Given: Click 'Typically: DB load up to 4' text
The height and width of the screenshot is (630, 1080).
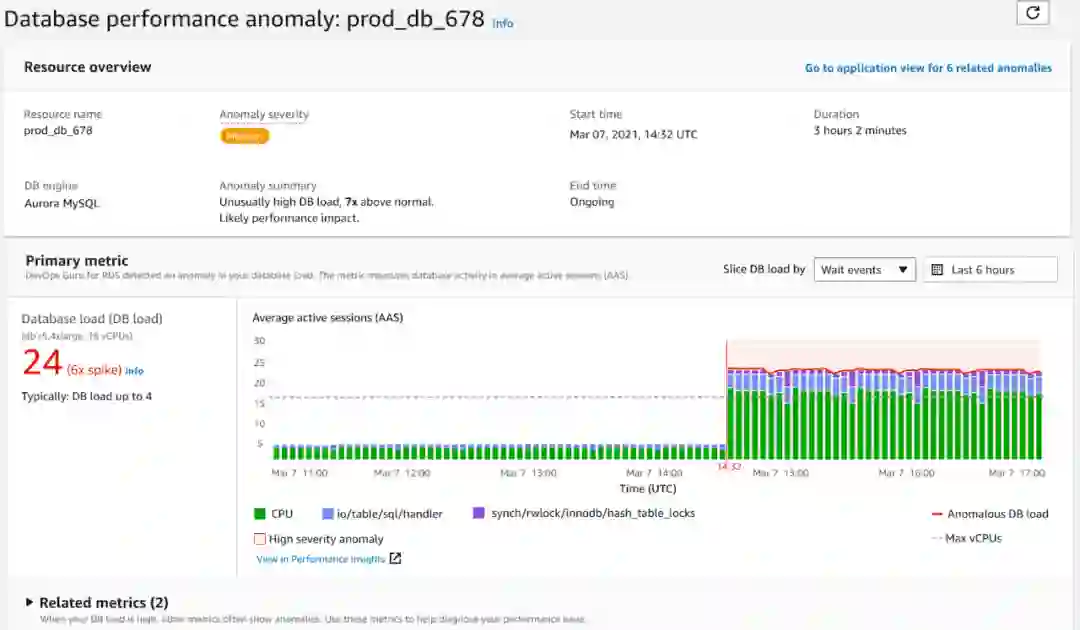Looking at the screenshot, I should coord(87,397).
